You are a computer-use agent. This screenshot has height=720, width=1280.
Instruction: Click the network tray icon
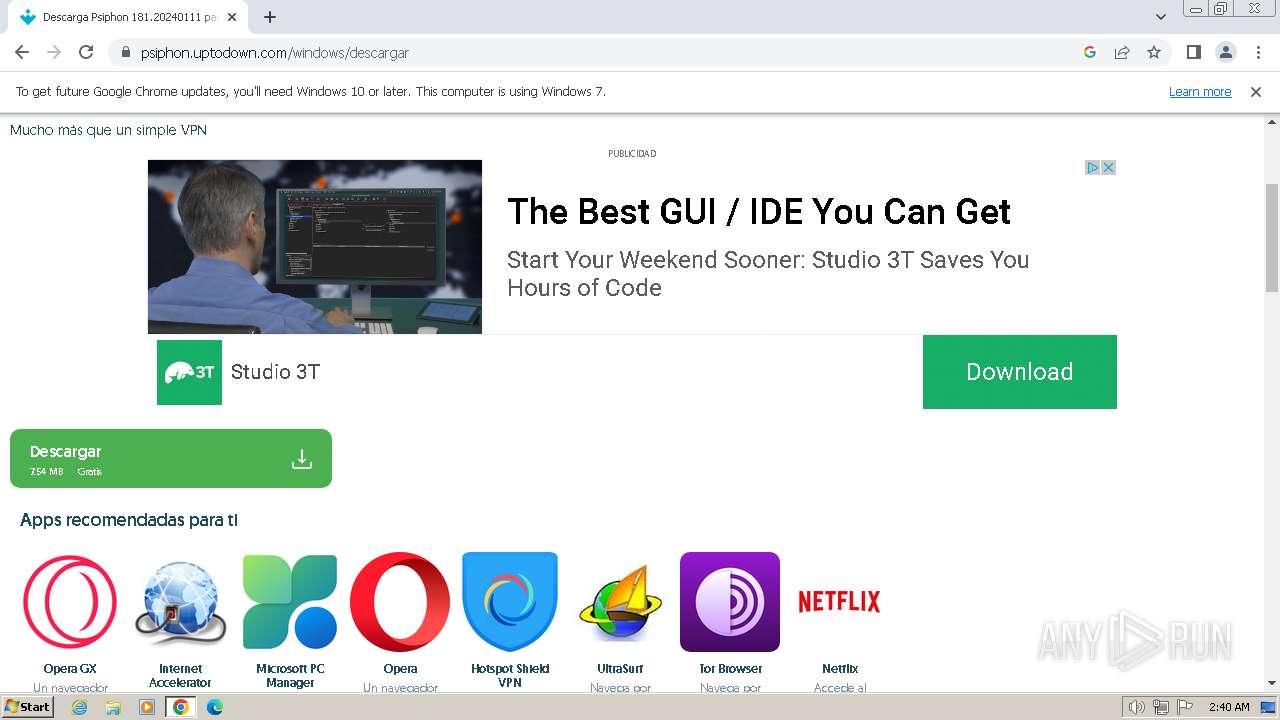click(x=1161, y=707)
